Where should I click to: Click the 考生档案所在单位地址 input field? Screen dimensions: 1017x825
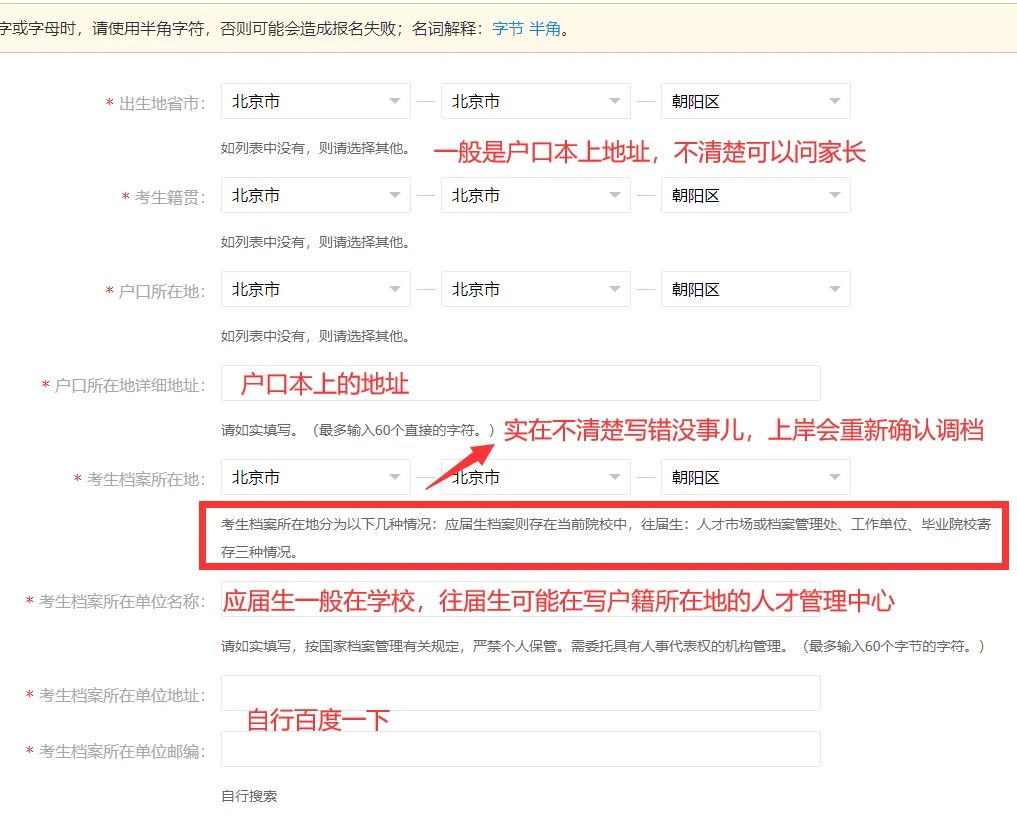coord(520,693)
